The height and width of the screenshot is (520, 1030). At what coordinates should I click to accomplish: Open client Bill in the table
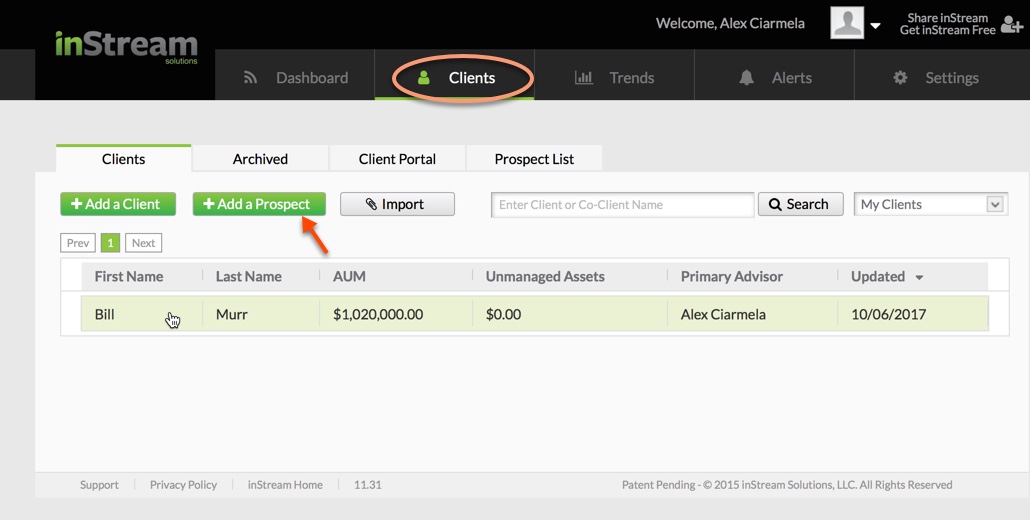click(x=104, y=314)
